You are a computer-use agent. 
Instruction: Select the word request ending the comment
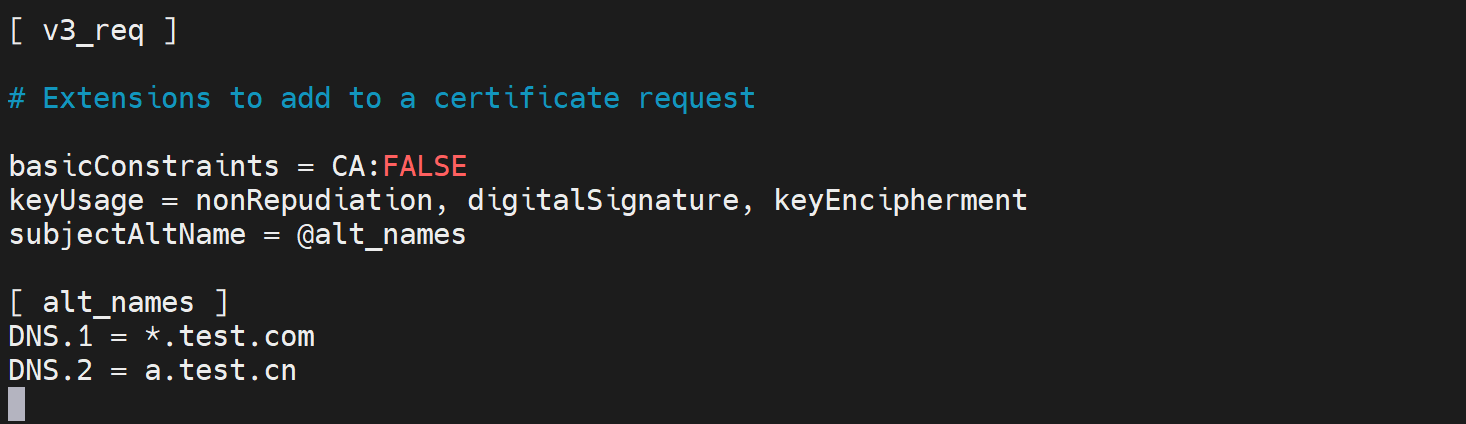point(696,98)
